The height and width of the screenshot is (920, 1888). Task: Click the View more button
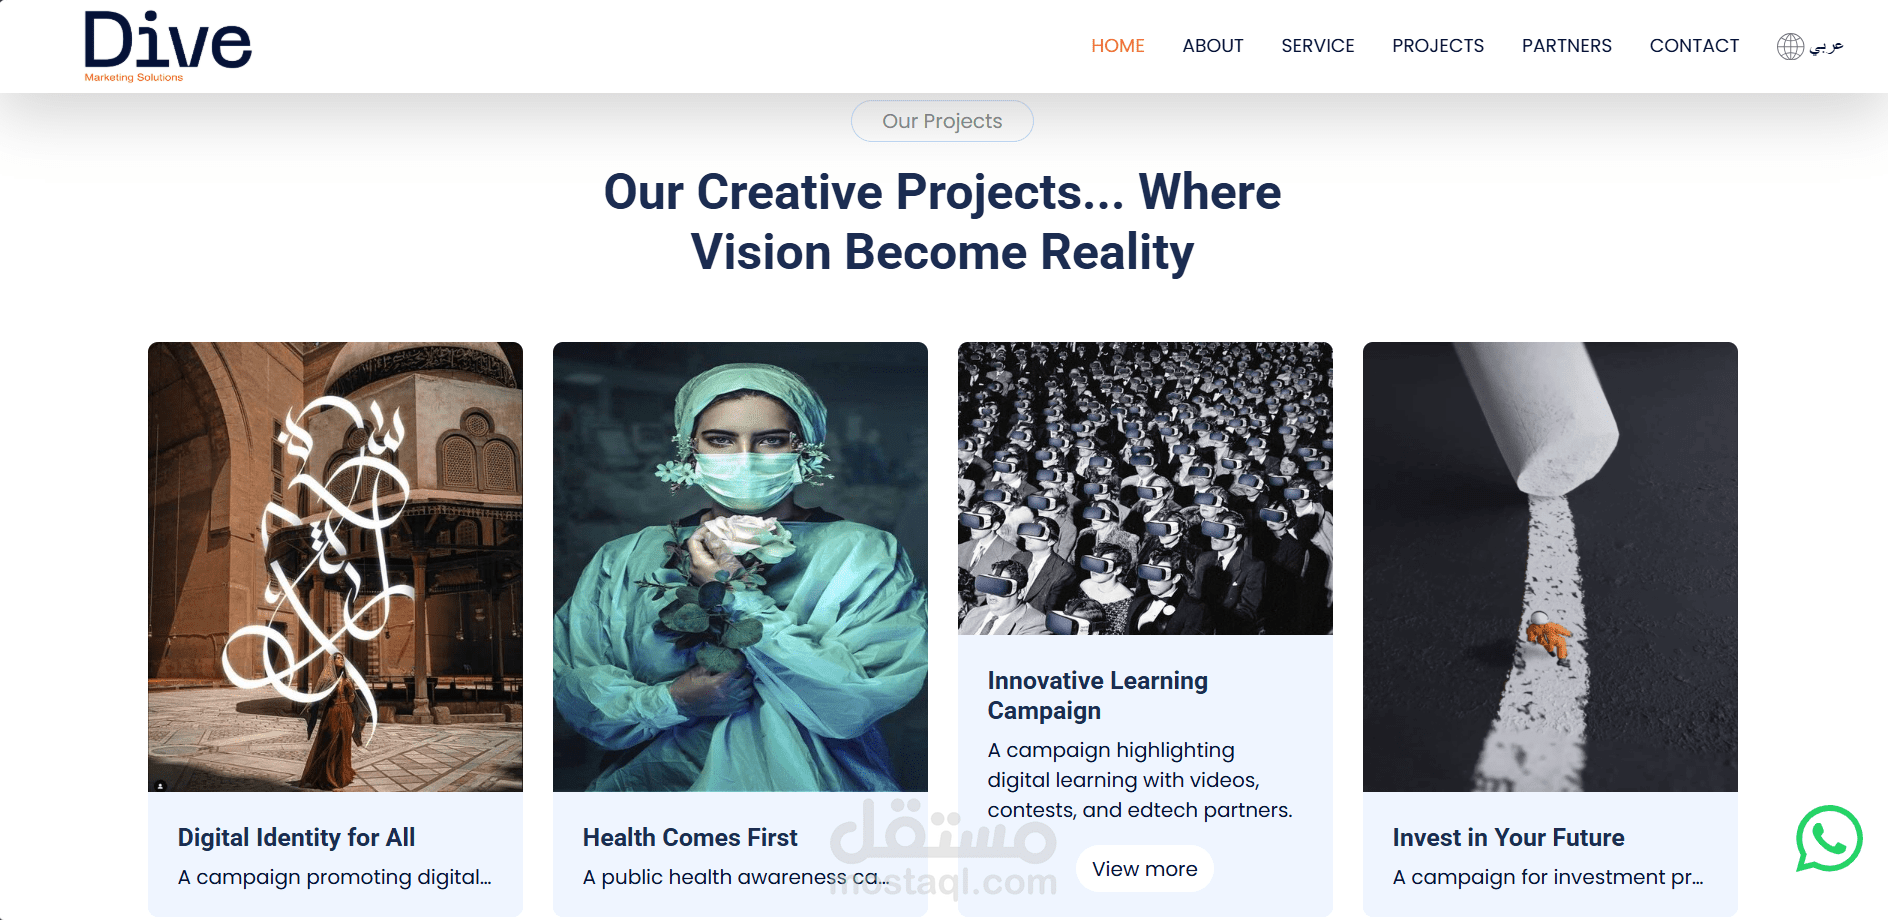[x=1144, y=869]
